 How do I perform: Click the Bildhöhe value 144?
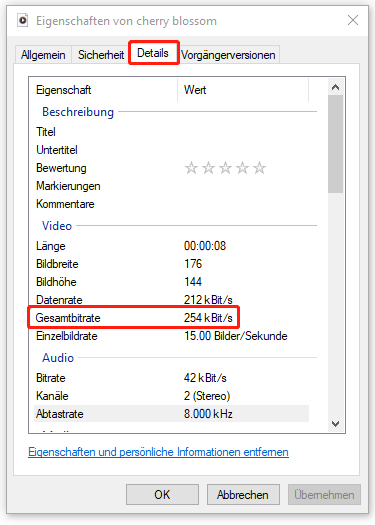(x=193, y=282)
